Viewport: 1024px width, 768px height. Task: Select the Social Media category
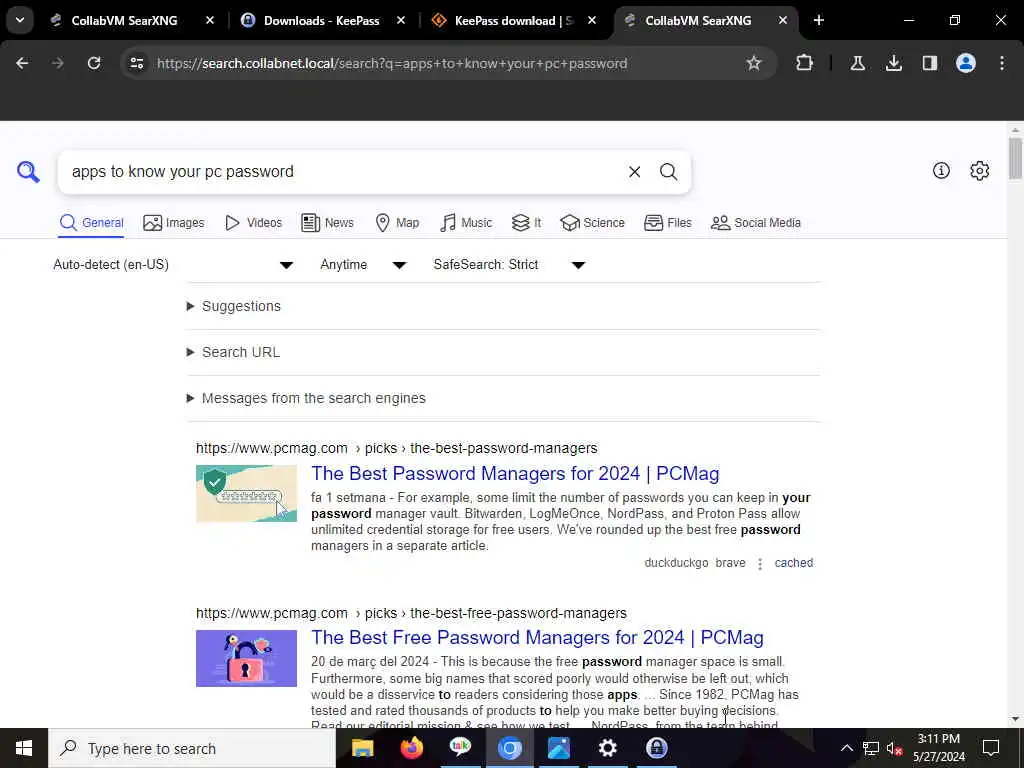point(756,223)
